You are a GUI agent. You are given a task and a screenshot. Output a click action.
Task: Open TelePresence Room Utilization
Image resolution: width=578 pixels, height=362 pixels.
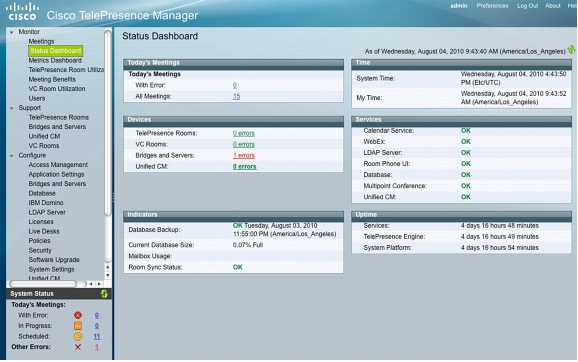pos(66,70)
